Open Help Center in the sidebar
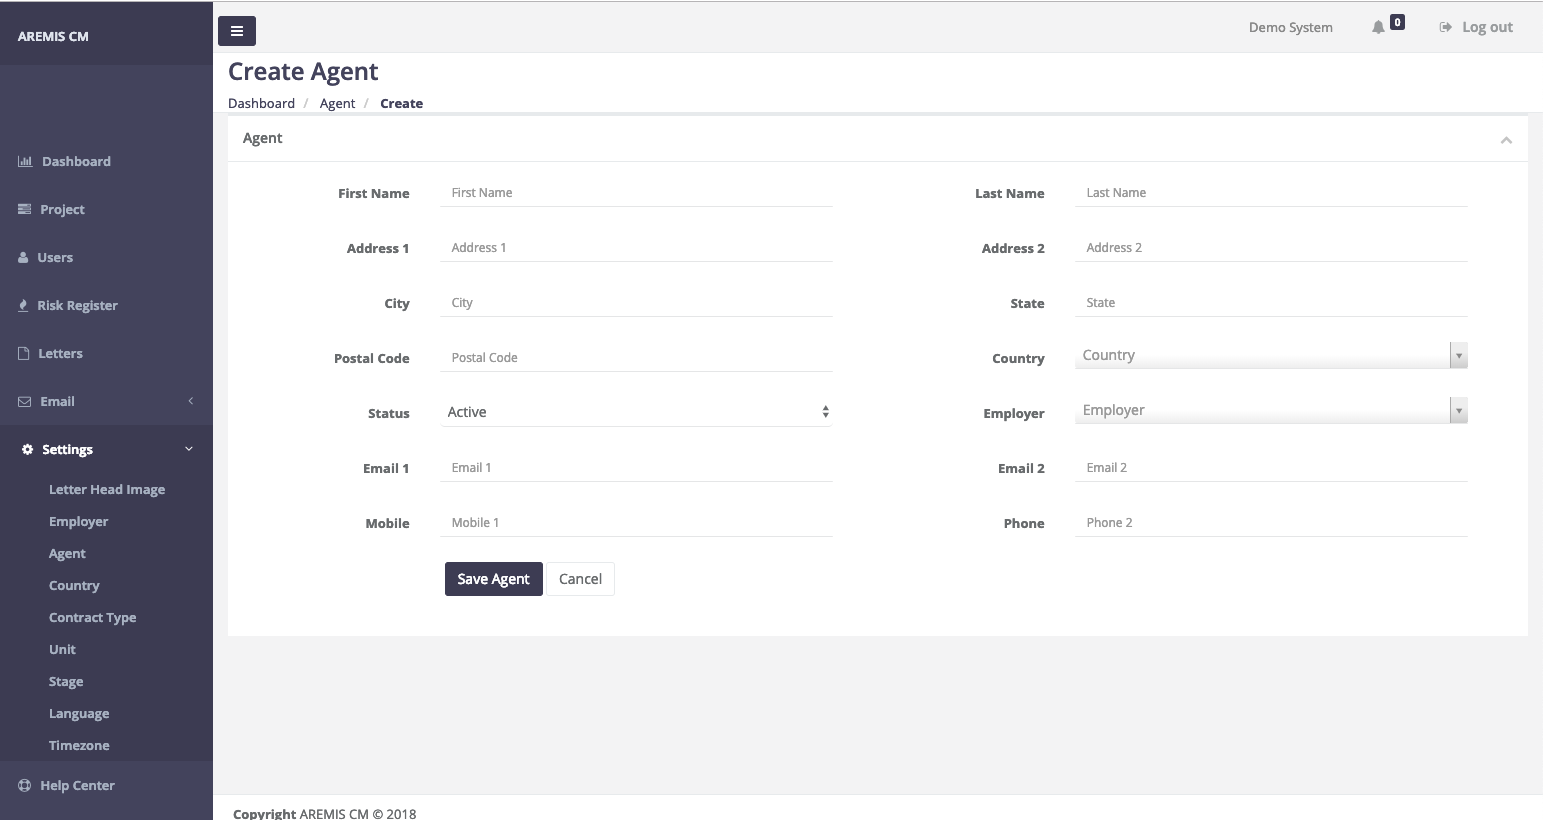The image size is (1543, 820). pyautogui.click(x=77, y=785)
